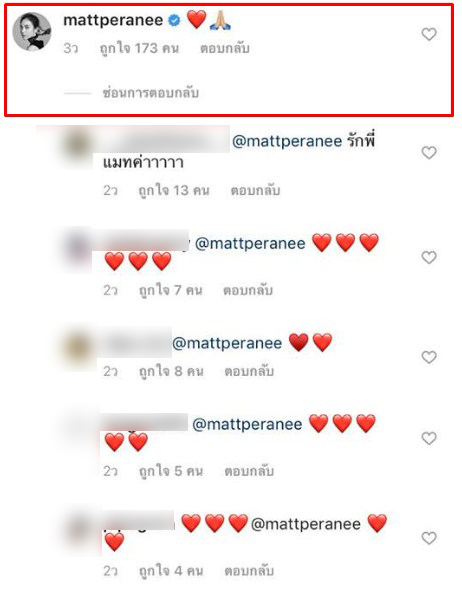Open @mattperanee mention in last reply
Screen dimensions: 462x600
[x=306, y=524]
